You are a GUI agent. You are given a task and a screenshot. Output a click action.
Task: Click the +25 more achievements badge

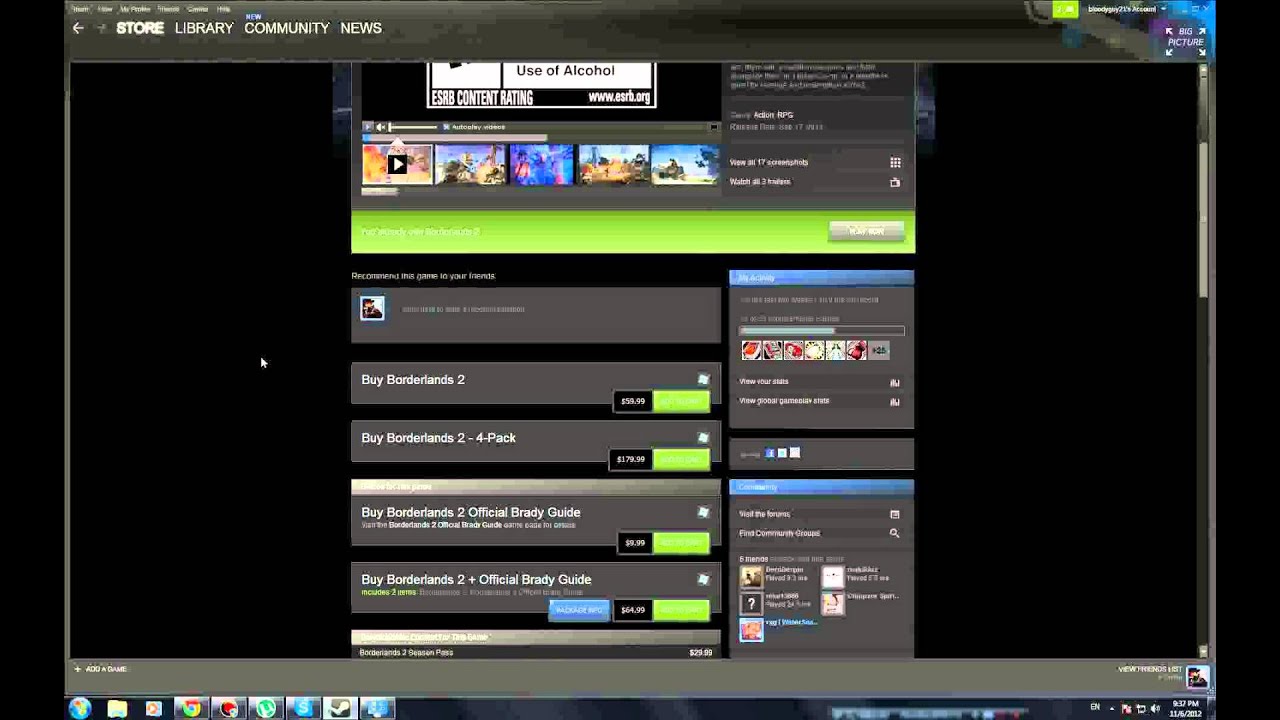pyautogui.click(x=878, y=350)
